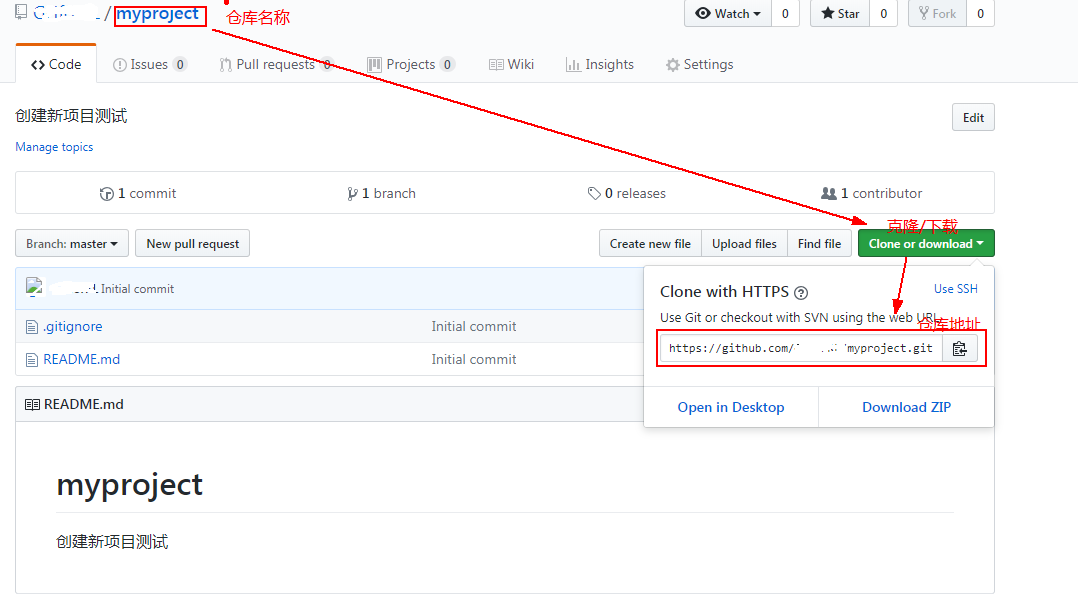The image size is (1078, 595).
Task: Open the Wiki tab
Action: (x=511, y=64)
